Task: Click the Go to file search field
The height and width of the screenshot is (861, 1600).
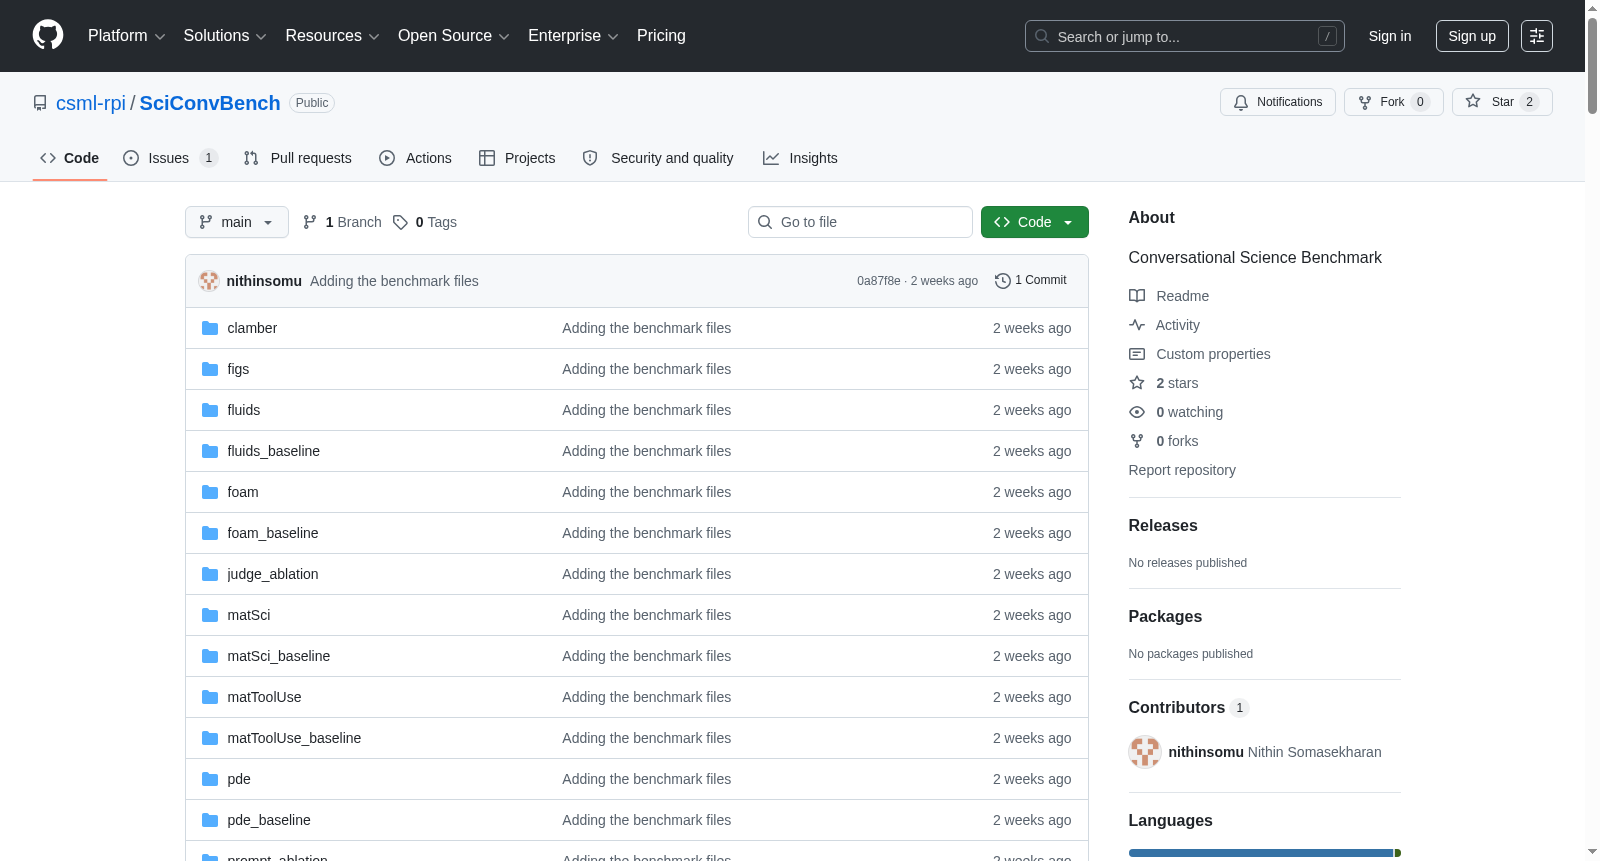Action: (x=860, y=222)
